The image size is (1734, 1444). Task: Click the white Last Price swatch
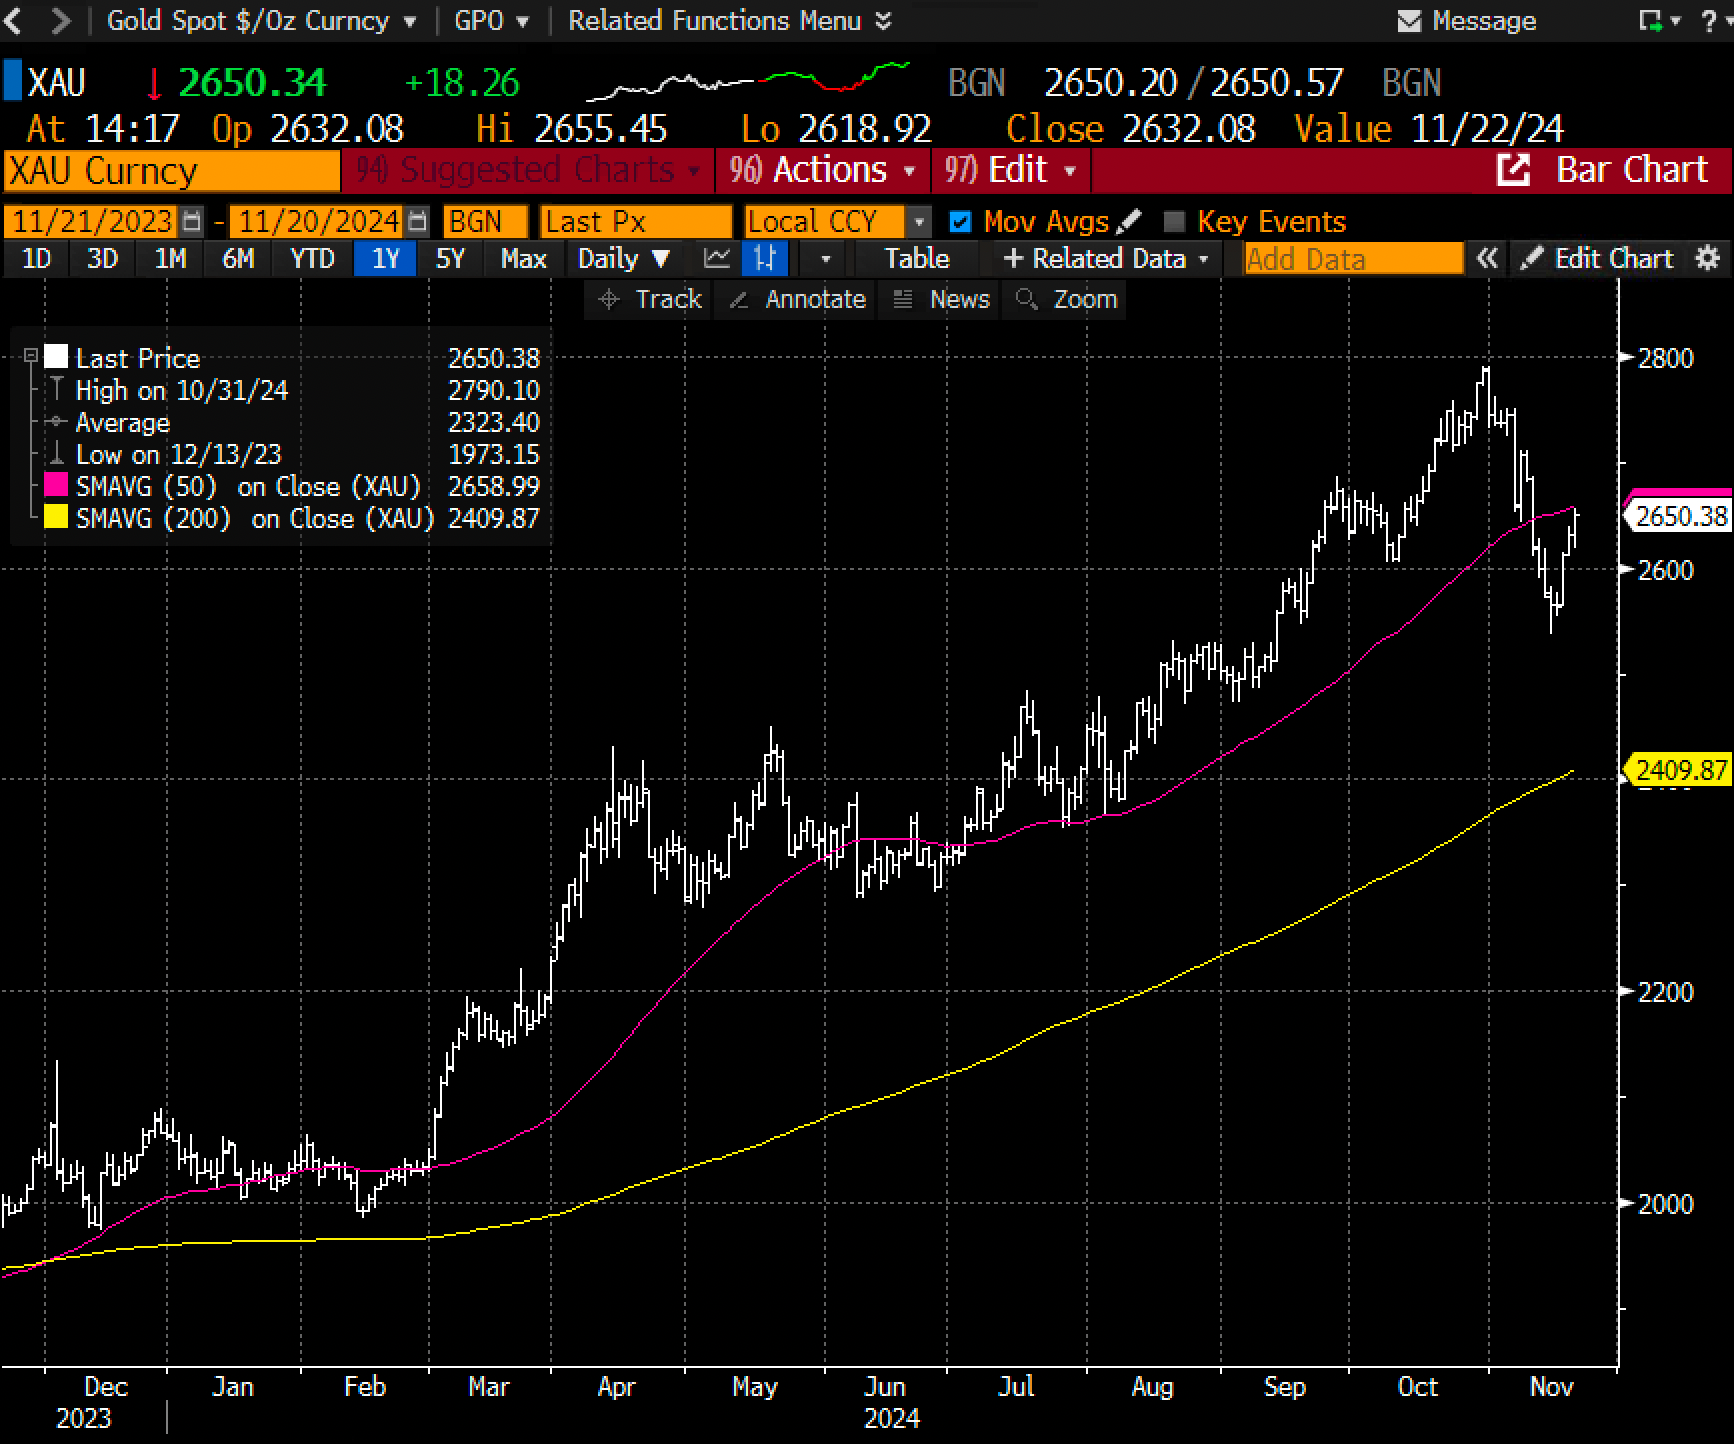(57, 357)
